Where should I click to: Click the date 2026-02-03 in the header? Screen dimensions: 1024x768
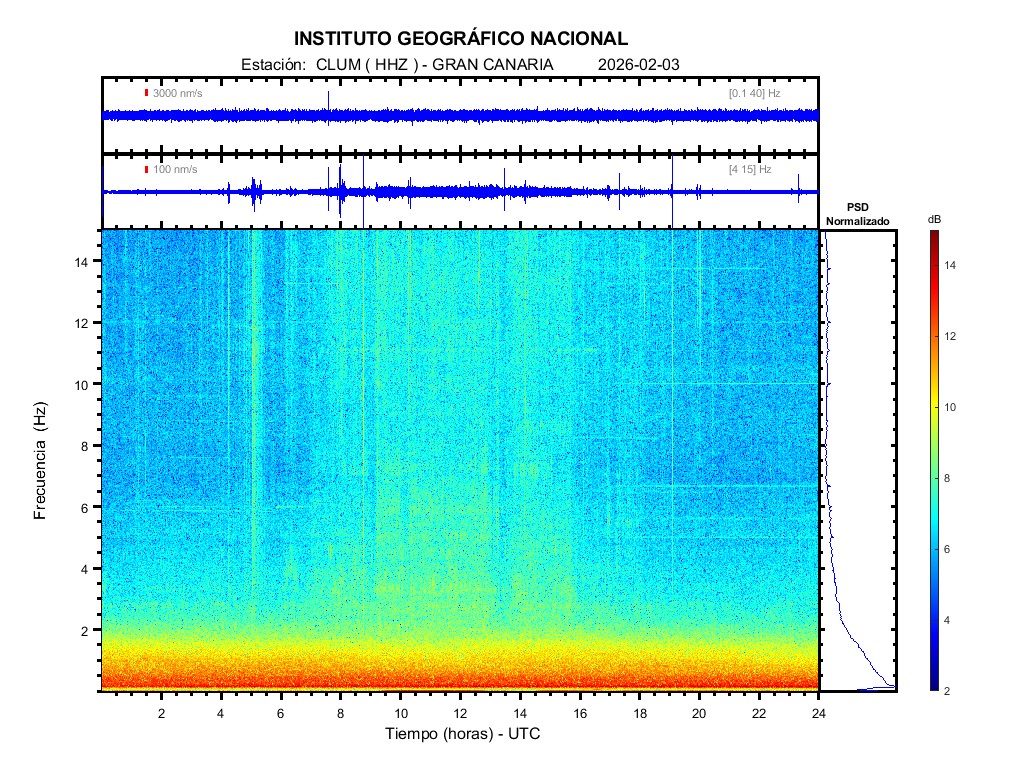coord(638,64)
